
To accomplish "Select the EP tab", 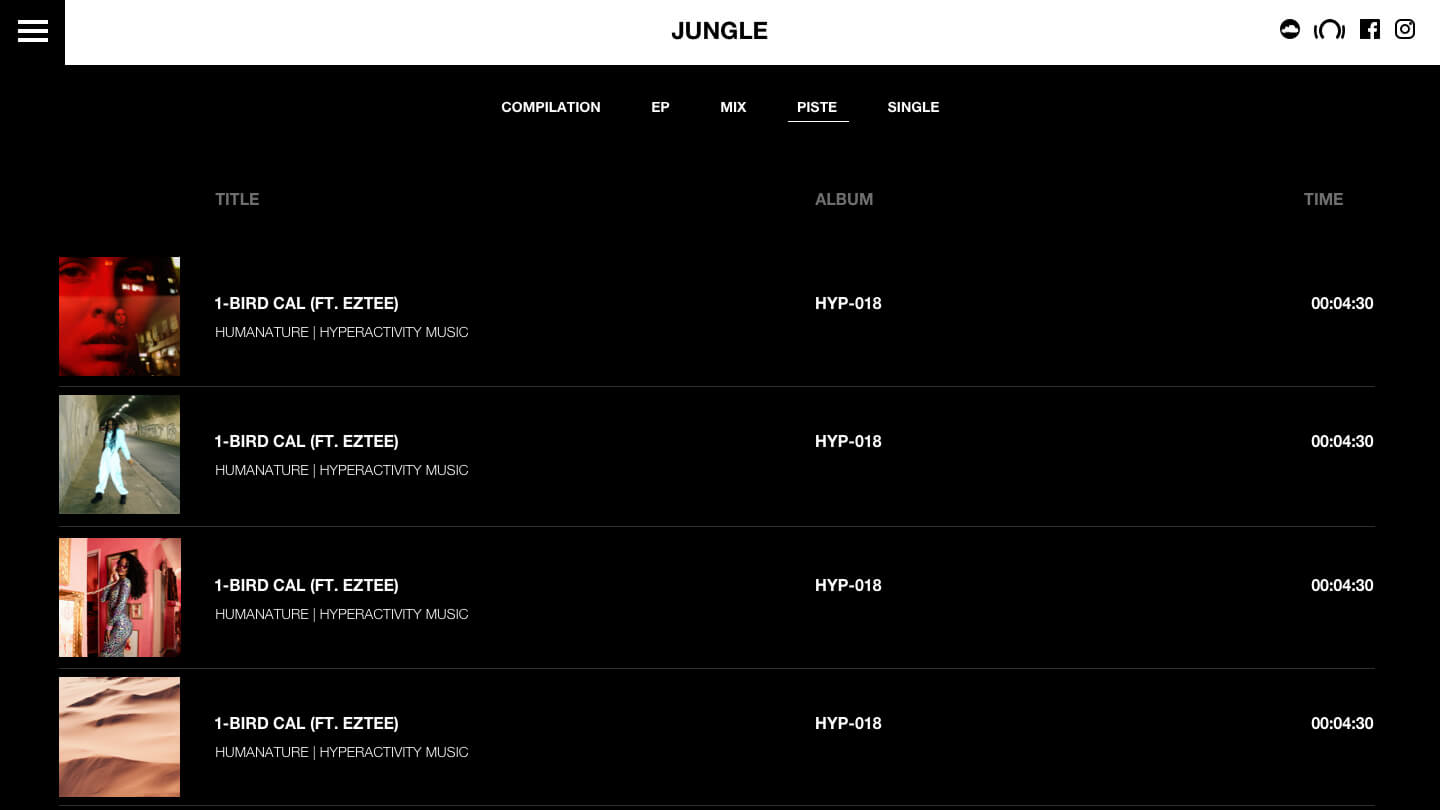I will tap(660, 107).
